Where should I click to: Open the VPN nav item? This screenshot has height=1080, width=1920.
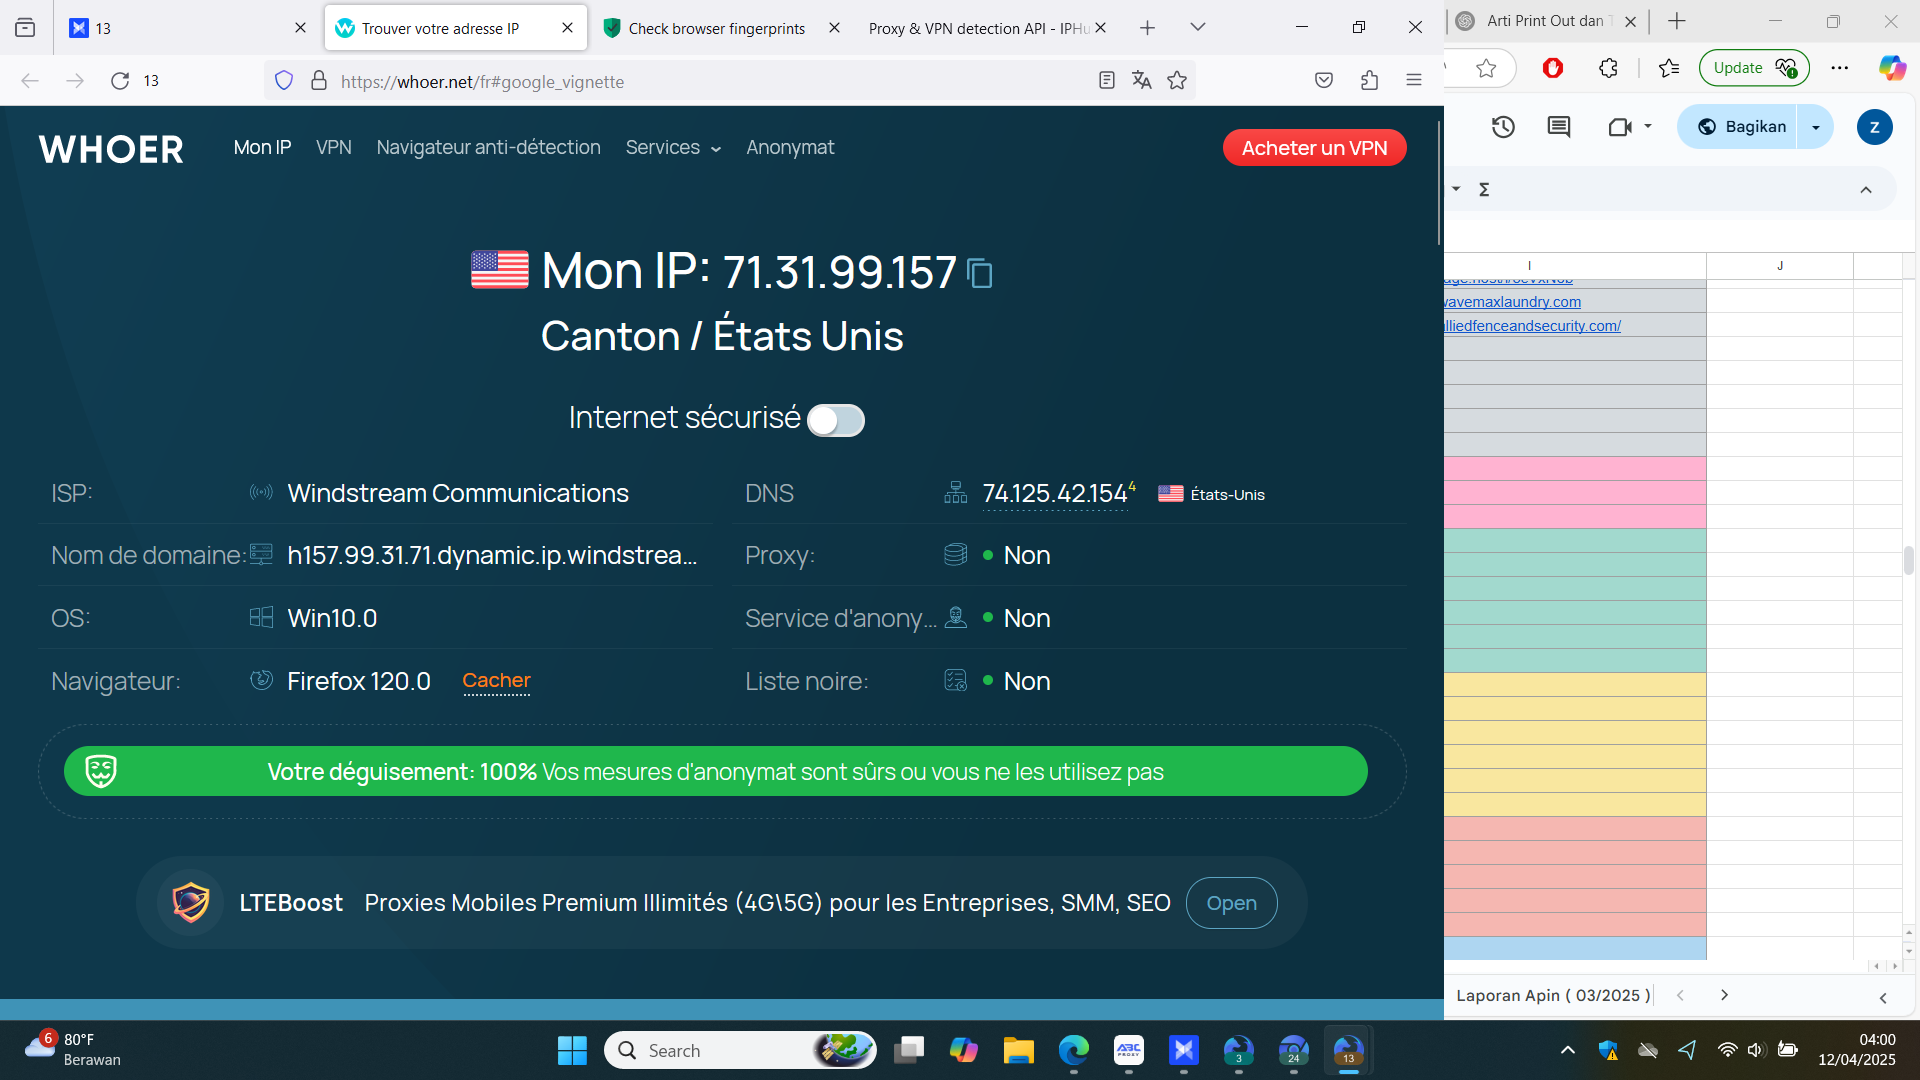click(334, 147)
